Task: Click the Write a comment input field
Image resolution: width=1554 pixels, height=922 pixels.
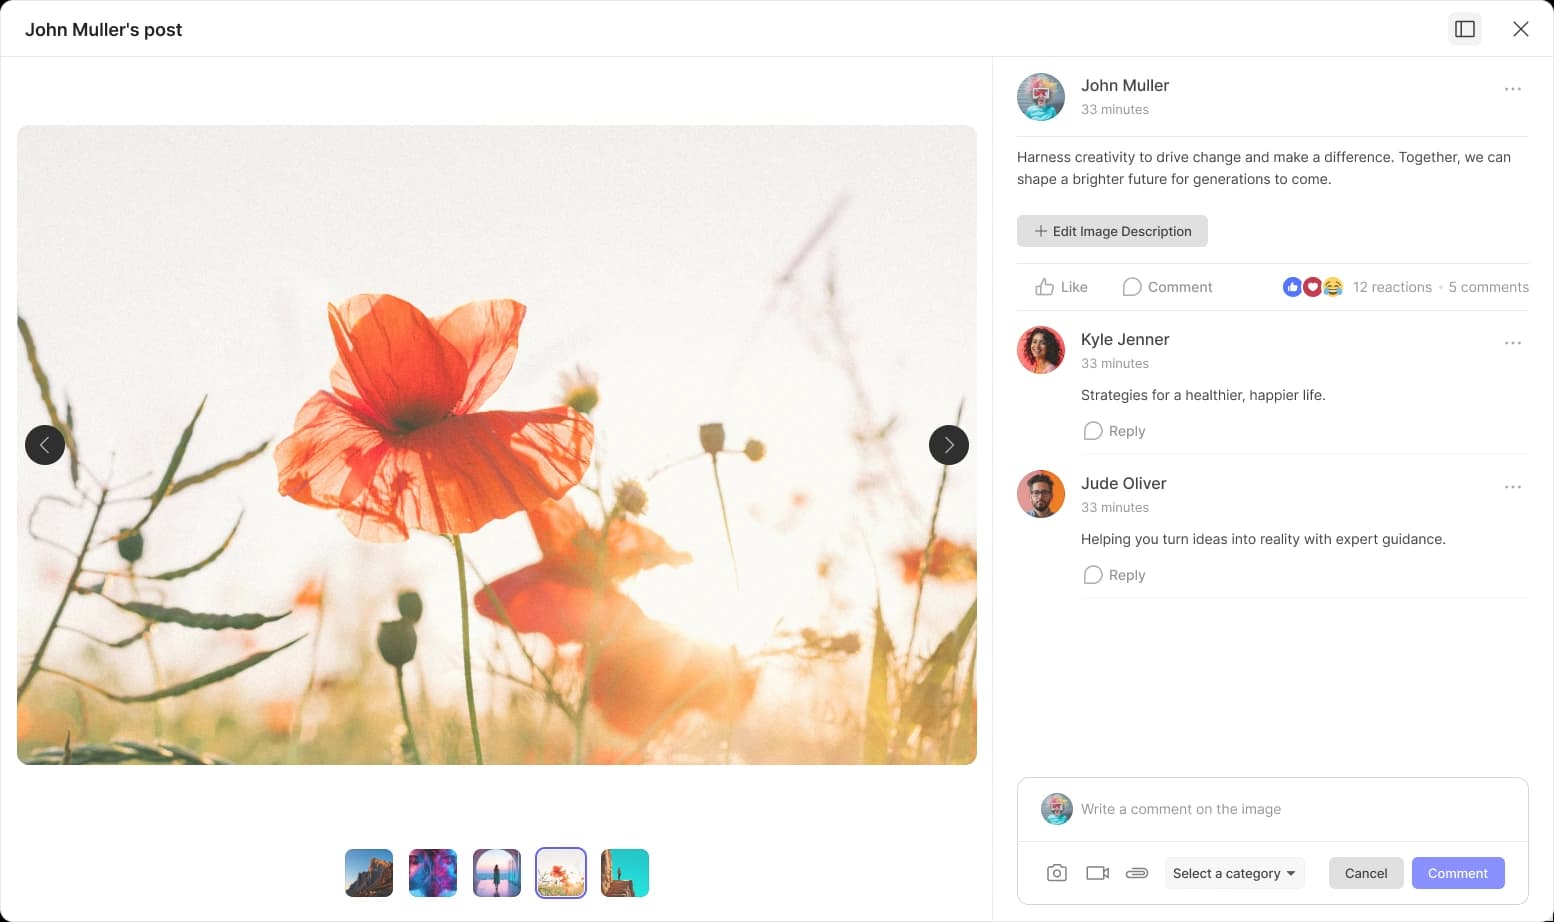Action: [x=1290, y=809]
